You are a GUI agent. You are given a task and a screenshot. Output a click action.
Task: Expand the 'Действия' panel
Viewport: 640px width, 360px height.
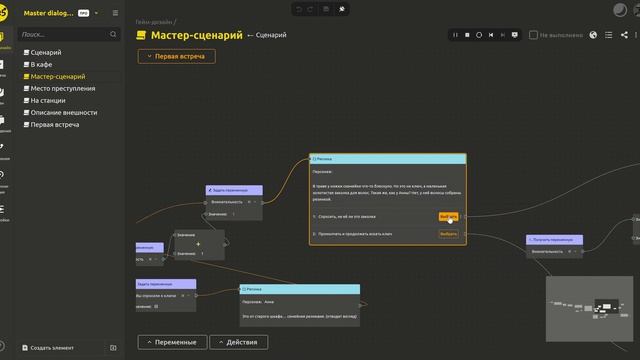click(x=239, y=342)
